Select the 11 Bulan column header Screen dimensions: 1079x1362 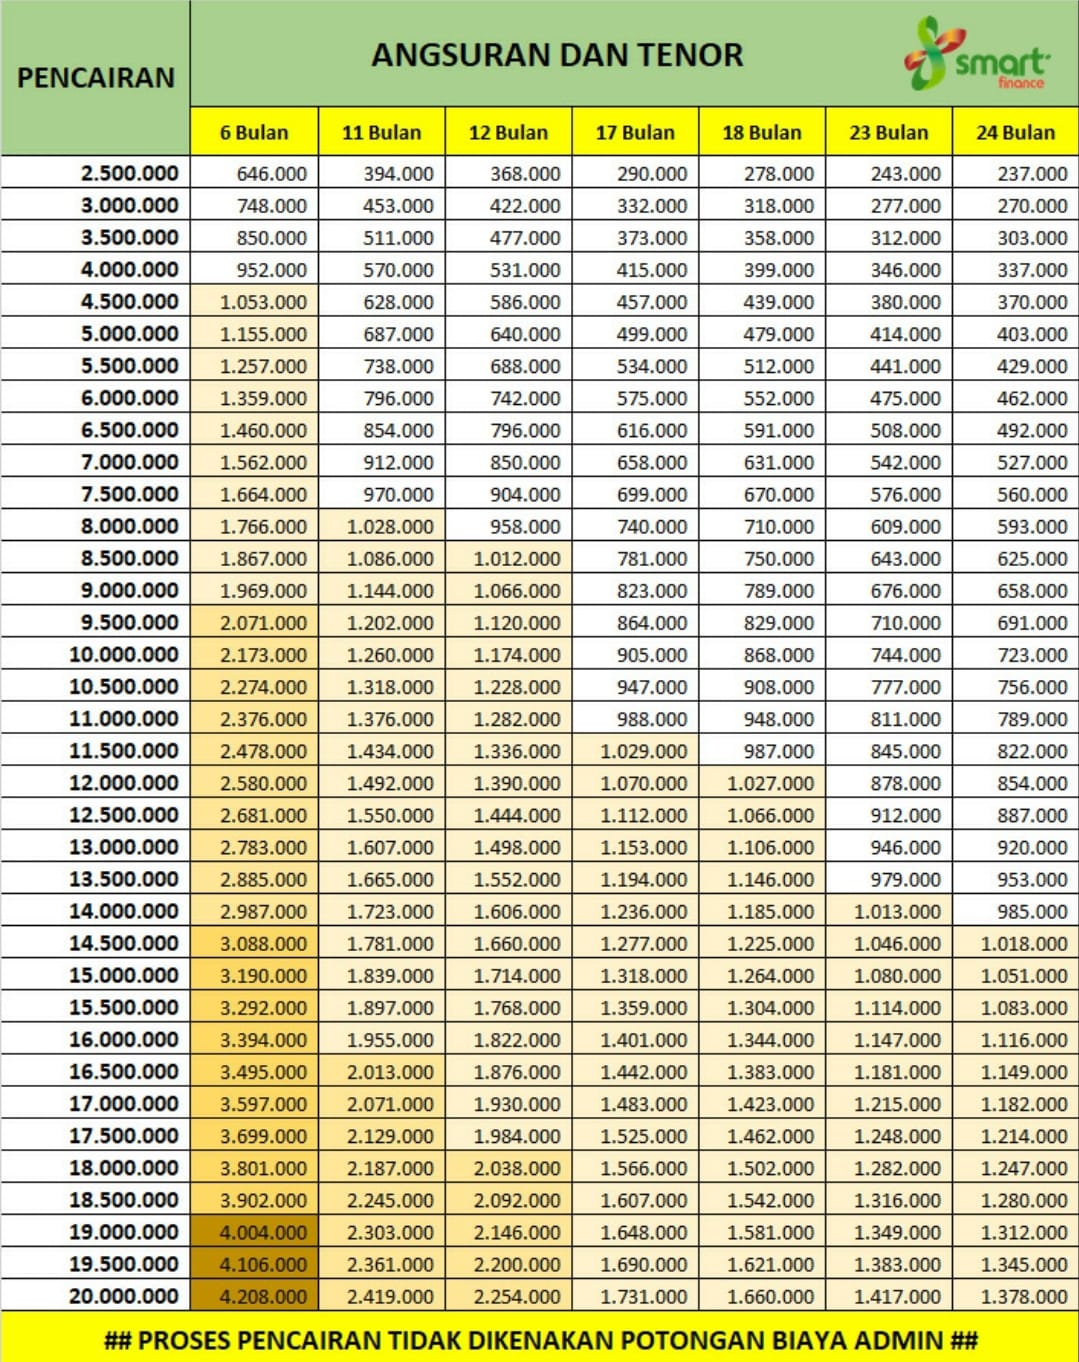pyautogui.click(x=381, y=132)
